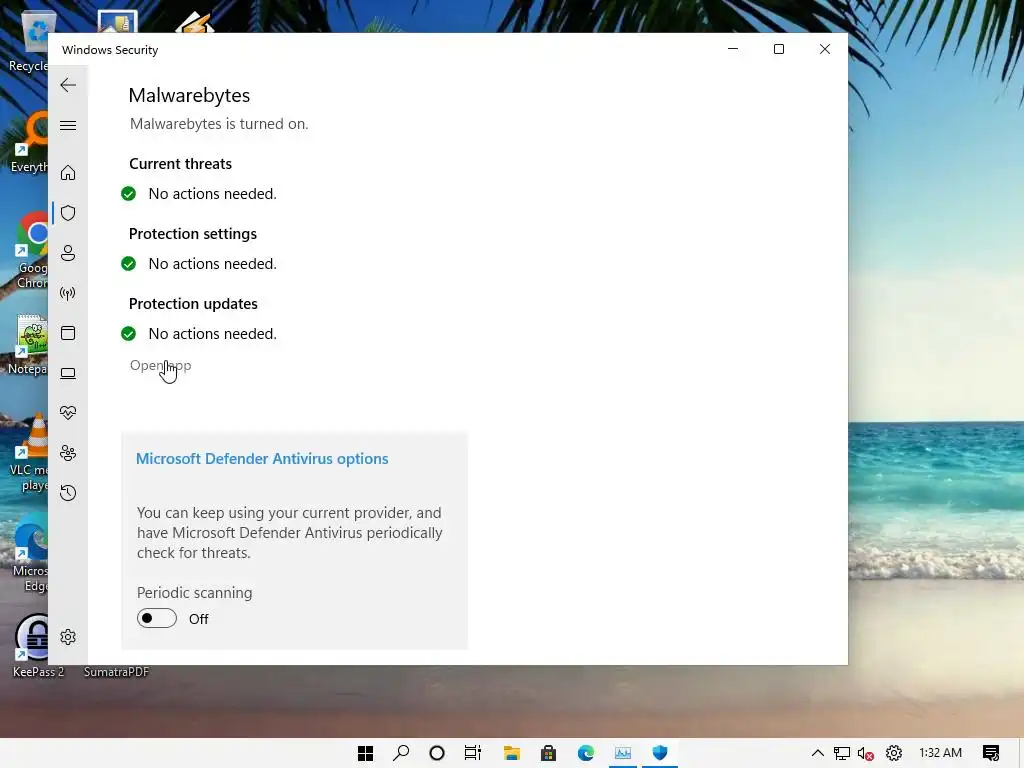1024x768 pixels.
Task: Open the hamburger navigation menu
Action: coord(68,125)
